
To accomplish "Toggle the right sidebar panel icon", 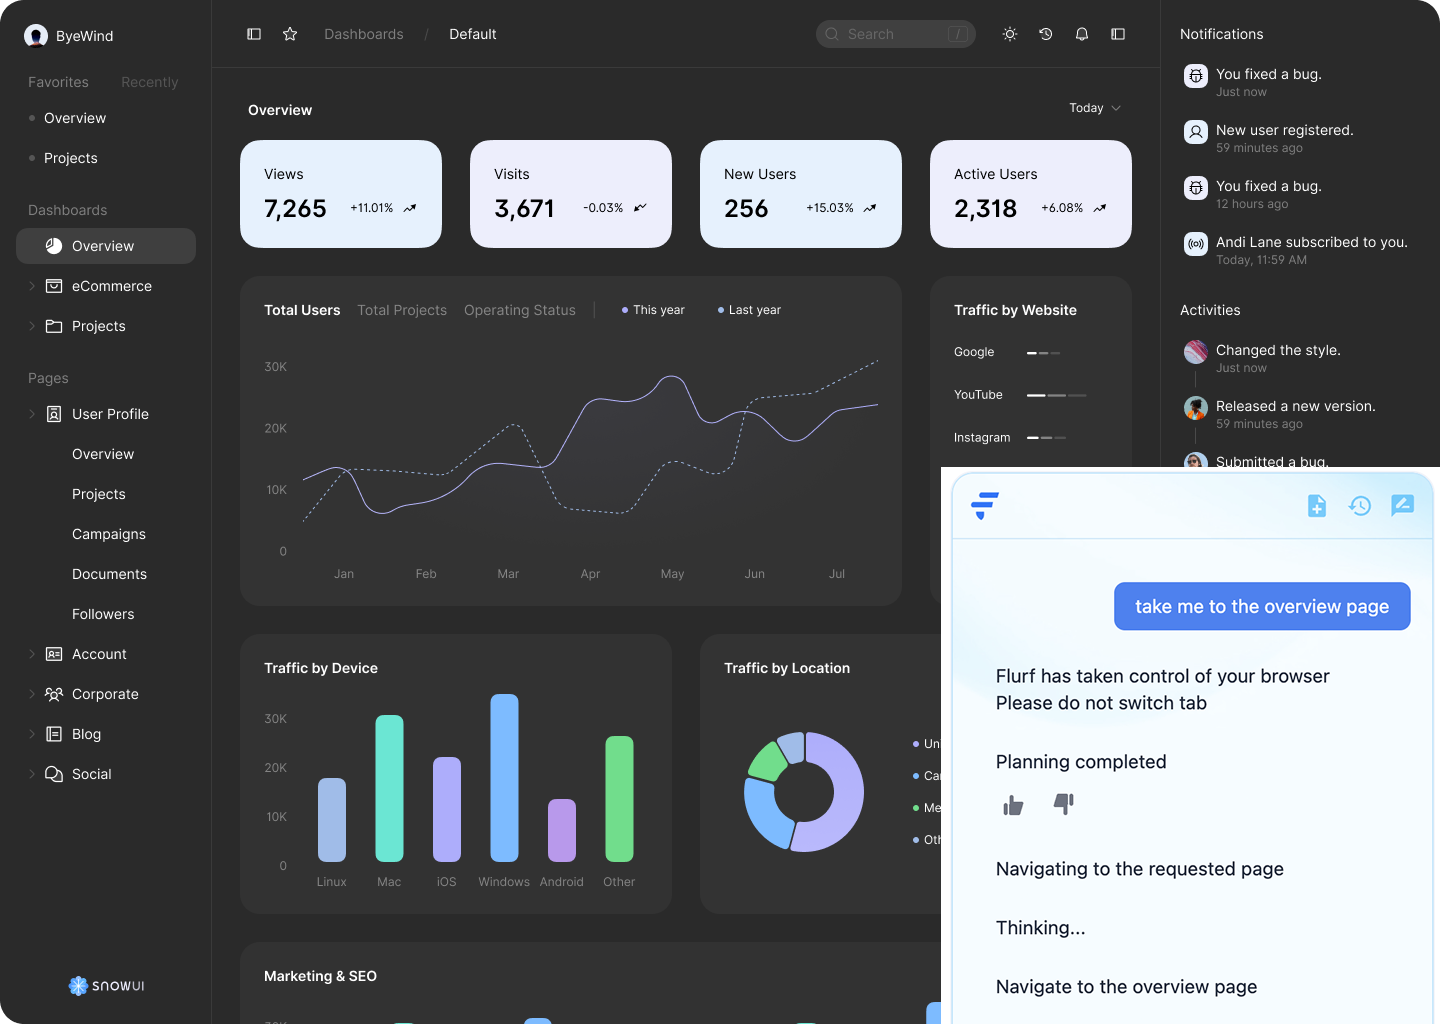I will [x=1118, y=34].
